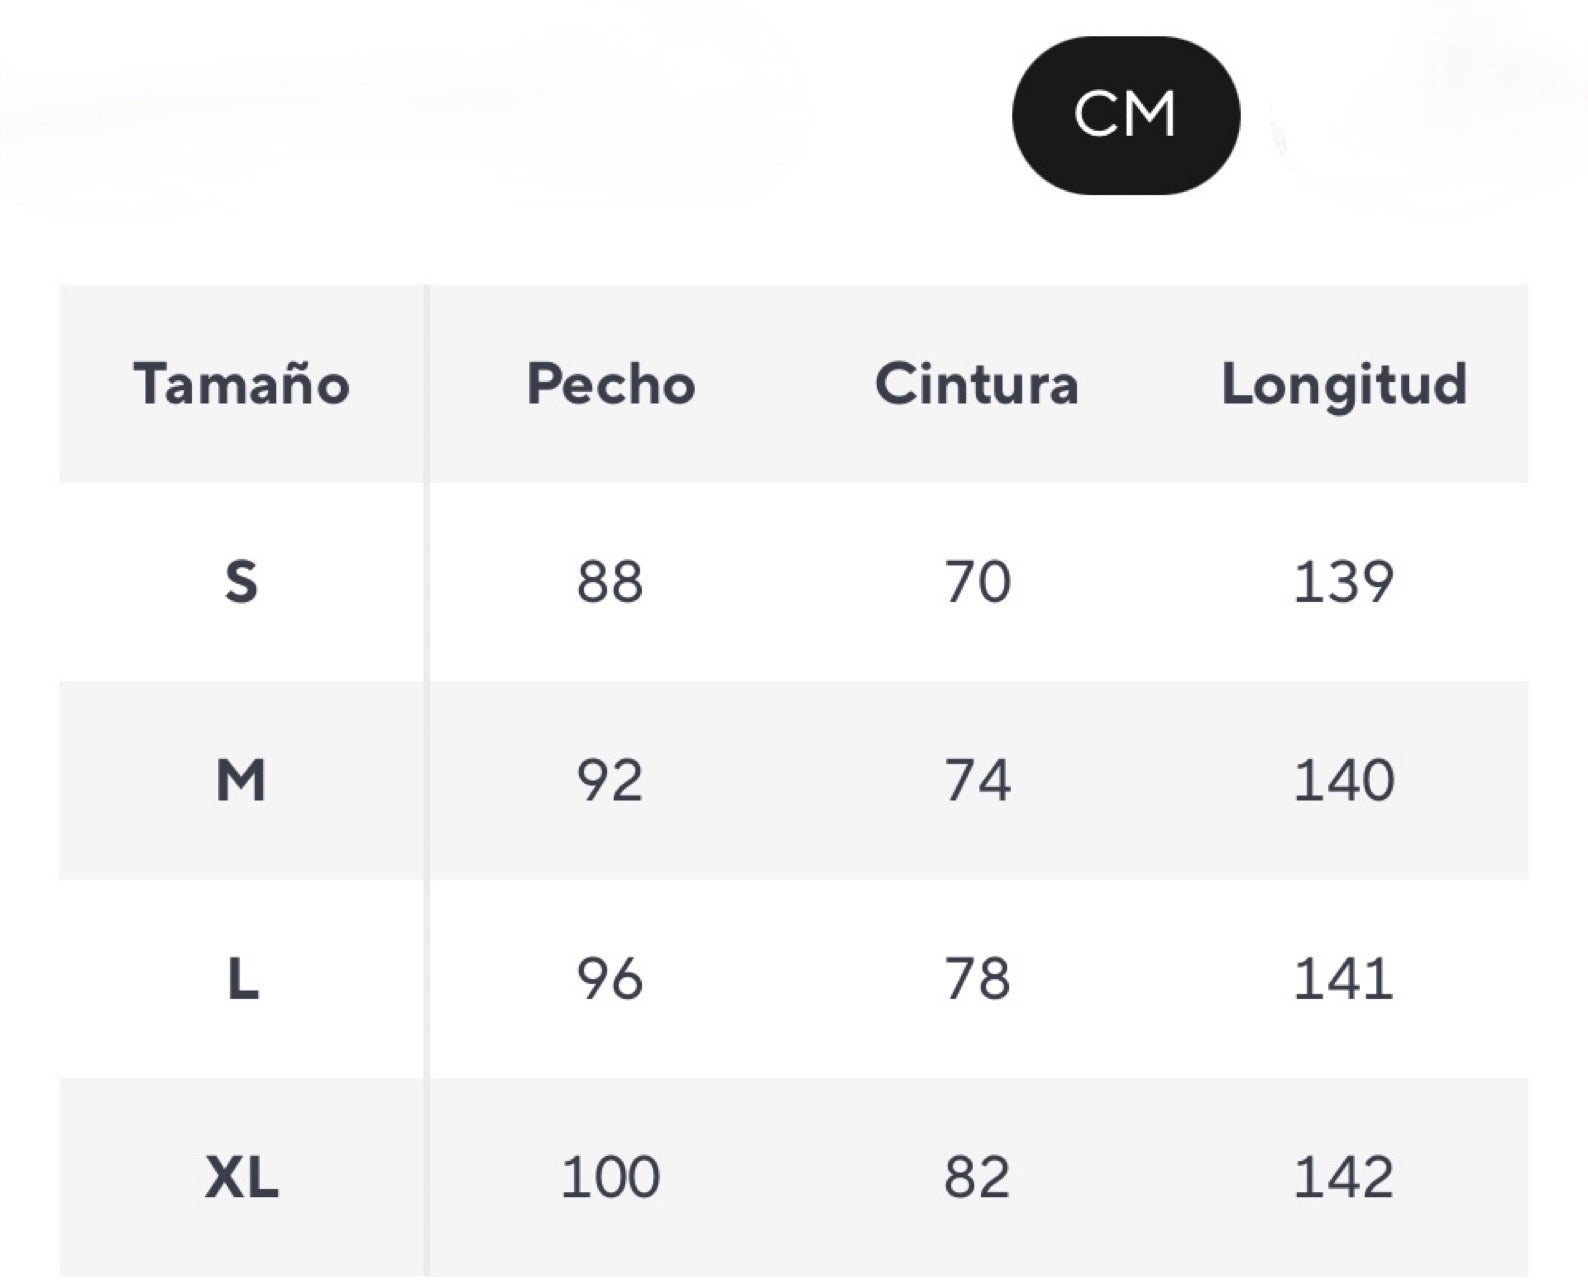Click the Cintura value 70
The height and width of the screenshot is (1280, 1588).
coord(977,581)
